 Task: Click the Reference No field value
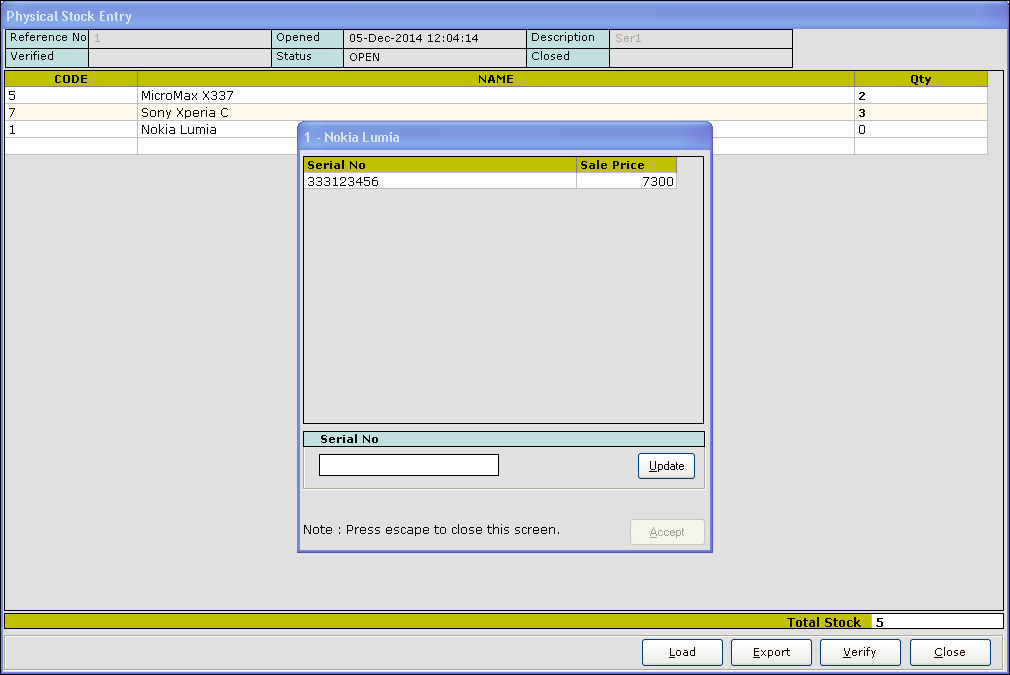[x=180, y=38]
